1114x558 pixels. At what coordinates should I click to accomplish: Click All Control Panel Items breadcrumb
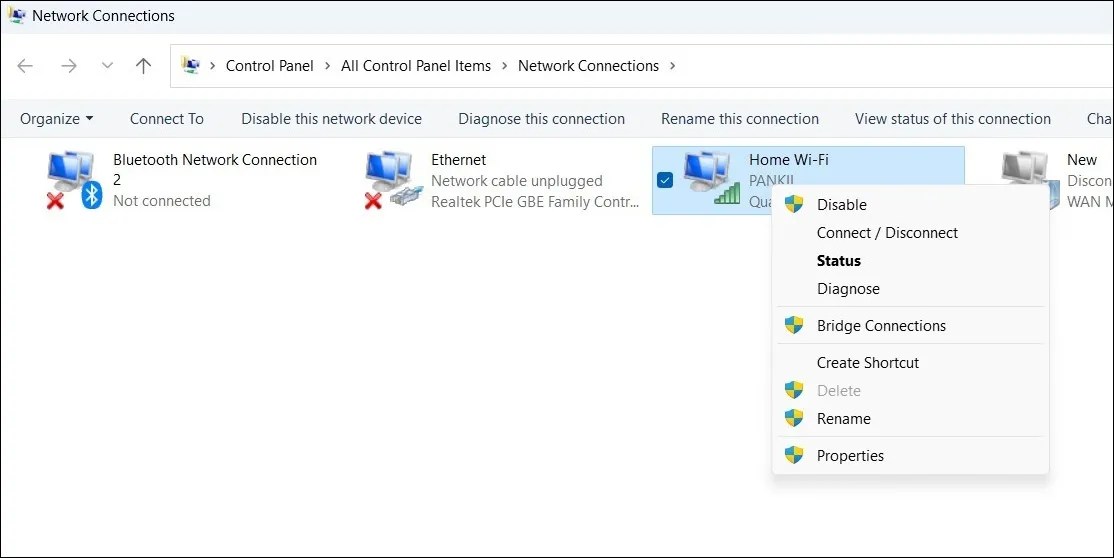[x=416, y=66]
